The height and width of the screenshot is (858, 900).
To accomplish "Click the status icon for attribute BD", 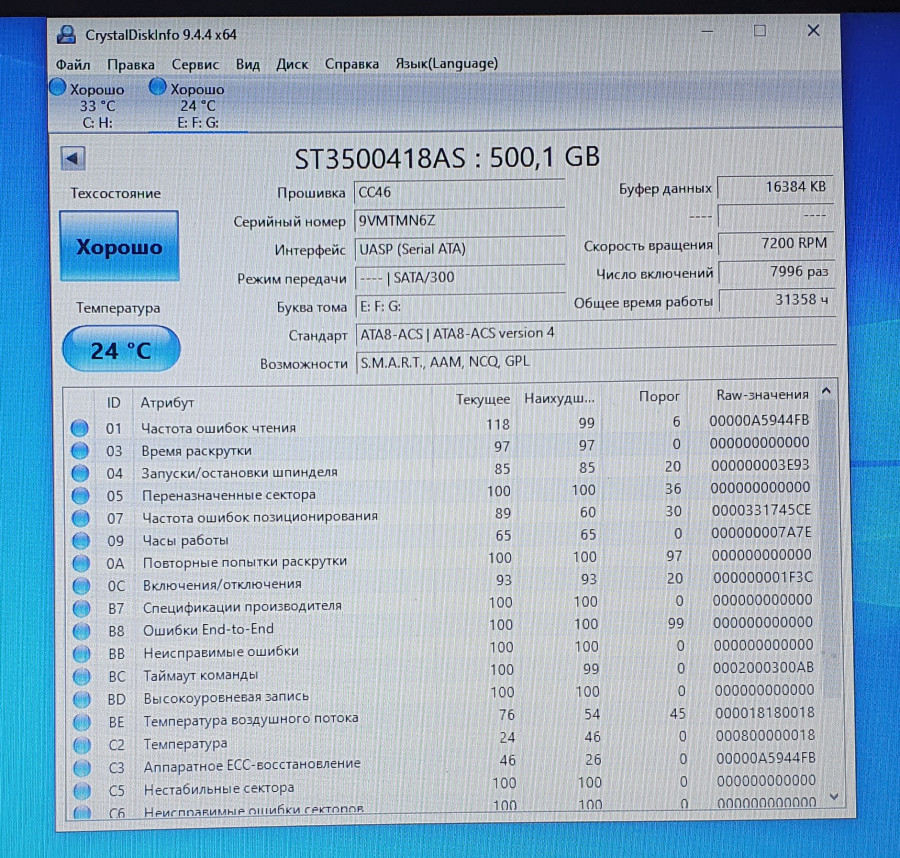I will click(82, 699).
